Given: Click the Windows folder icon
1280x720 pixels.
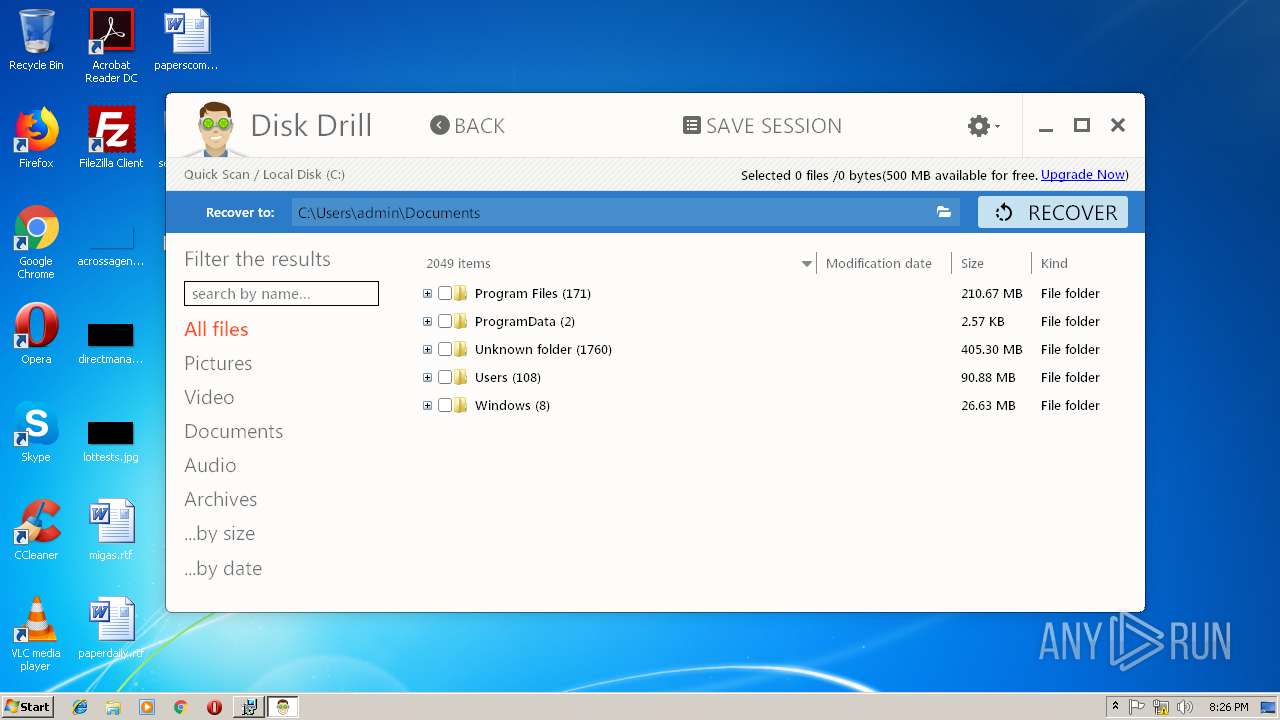Looking at the screenshot, I should pyautogui.click(x=461, y=405).
